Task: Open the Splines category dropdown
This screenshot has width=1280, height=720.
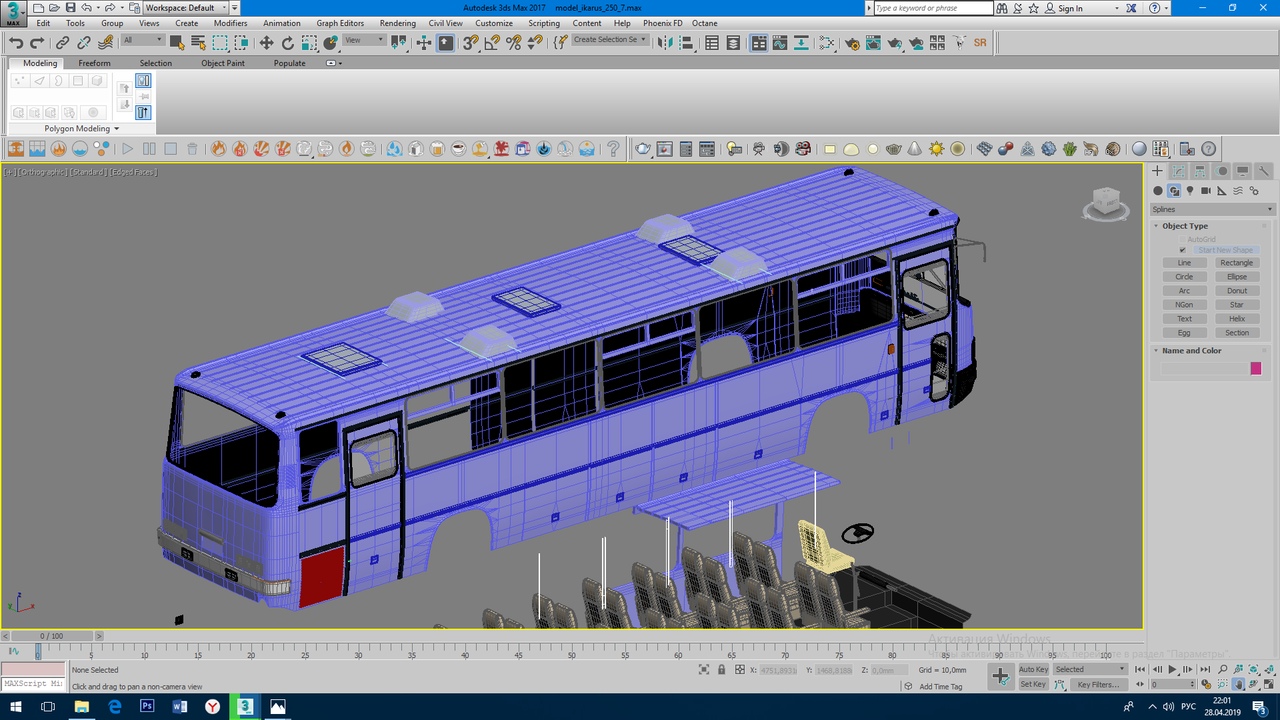Action: (x=1212, y=209)
